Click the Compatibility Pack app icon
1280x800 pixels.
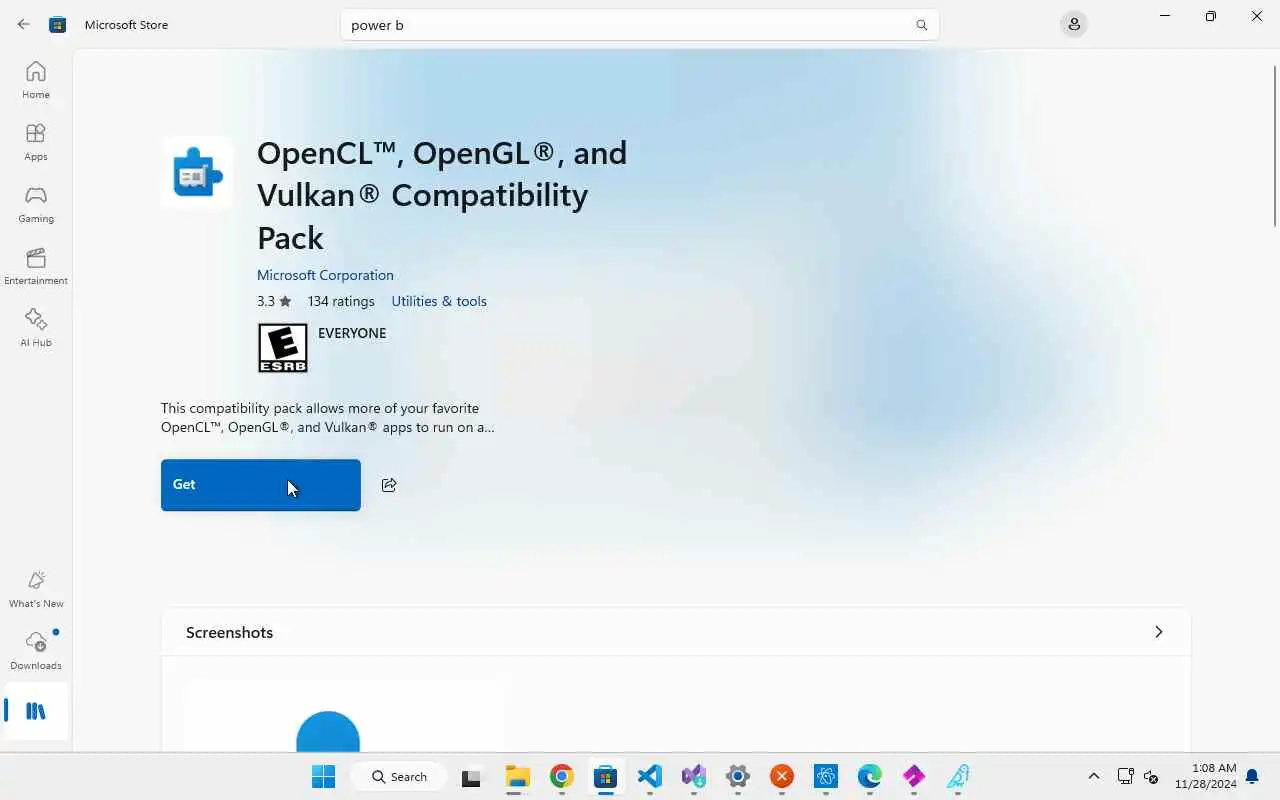(197, 173)
